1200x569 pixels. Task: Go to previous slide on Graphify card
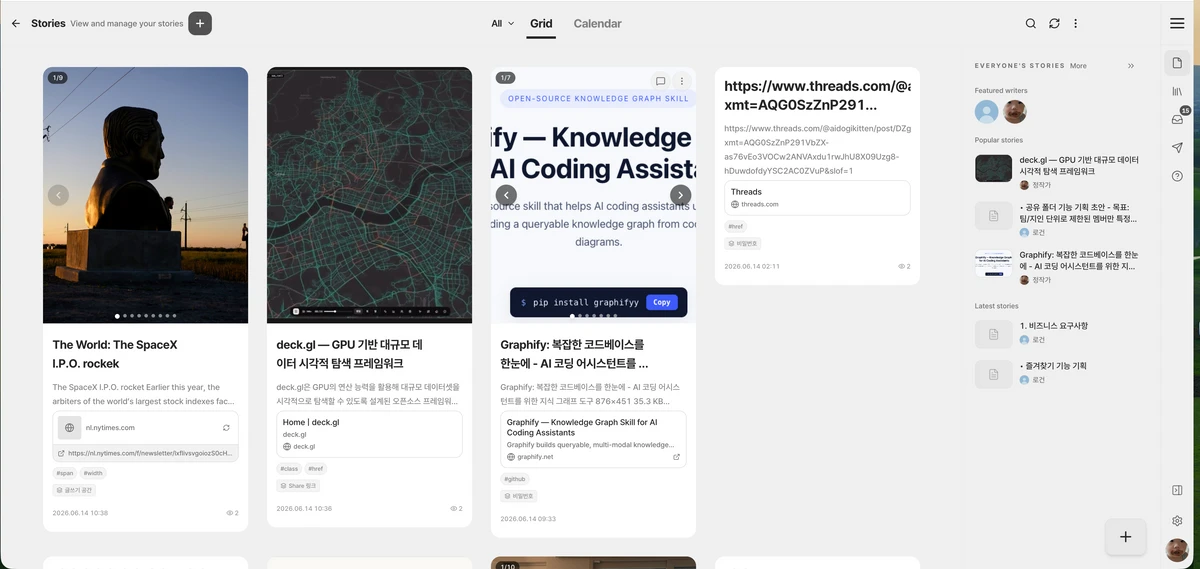(x=506, y=195)
